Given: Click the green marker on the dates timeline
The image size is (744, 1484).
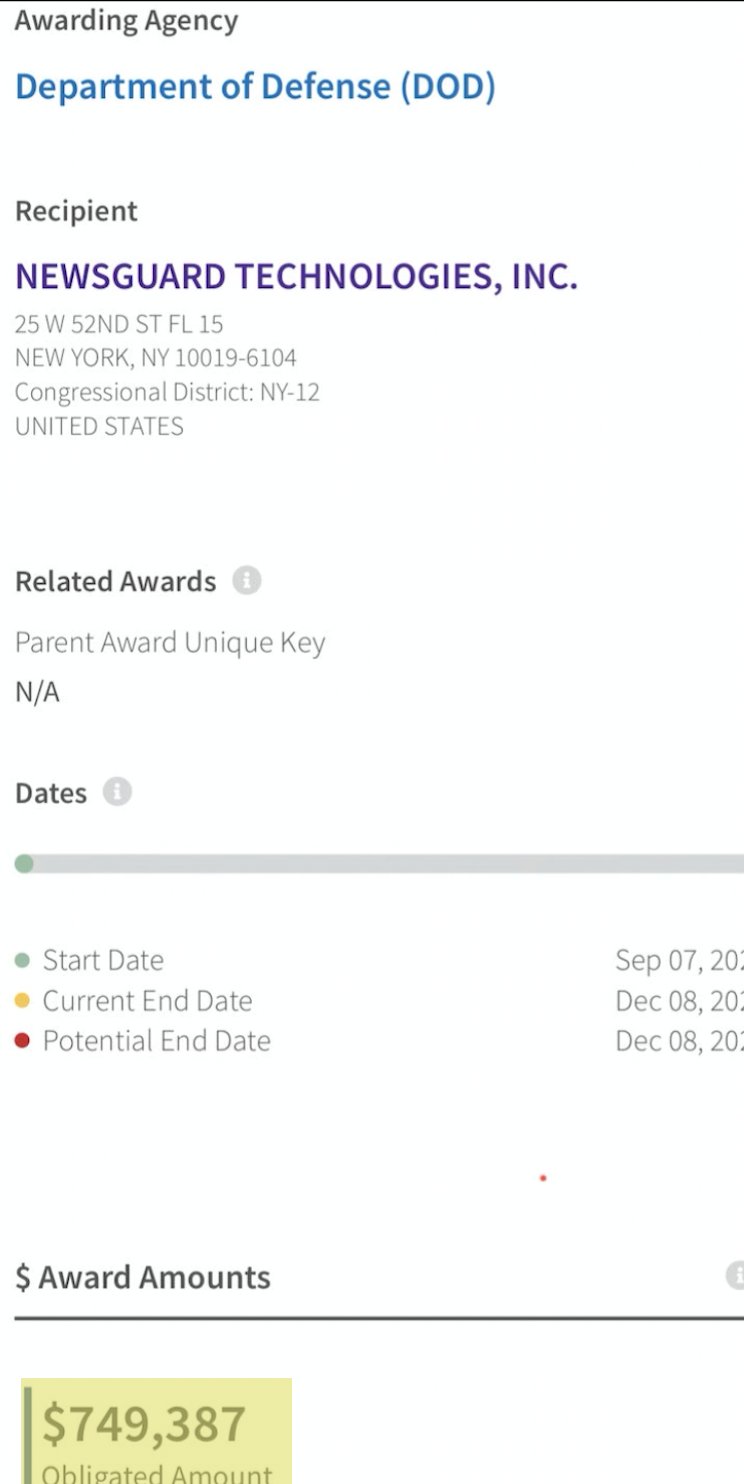Looking at the screenshot, I should pos(24,864).
